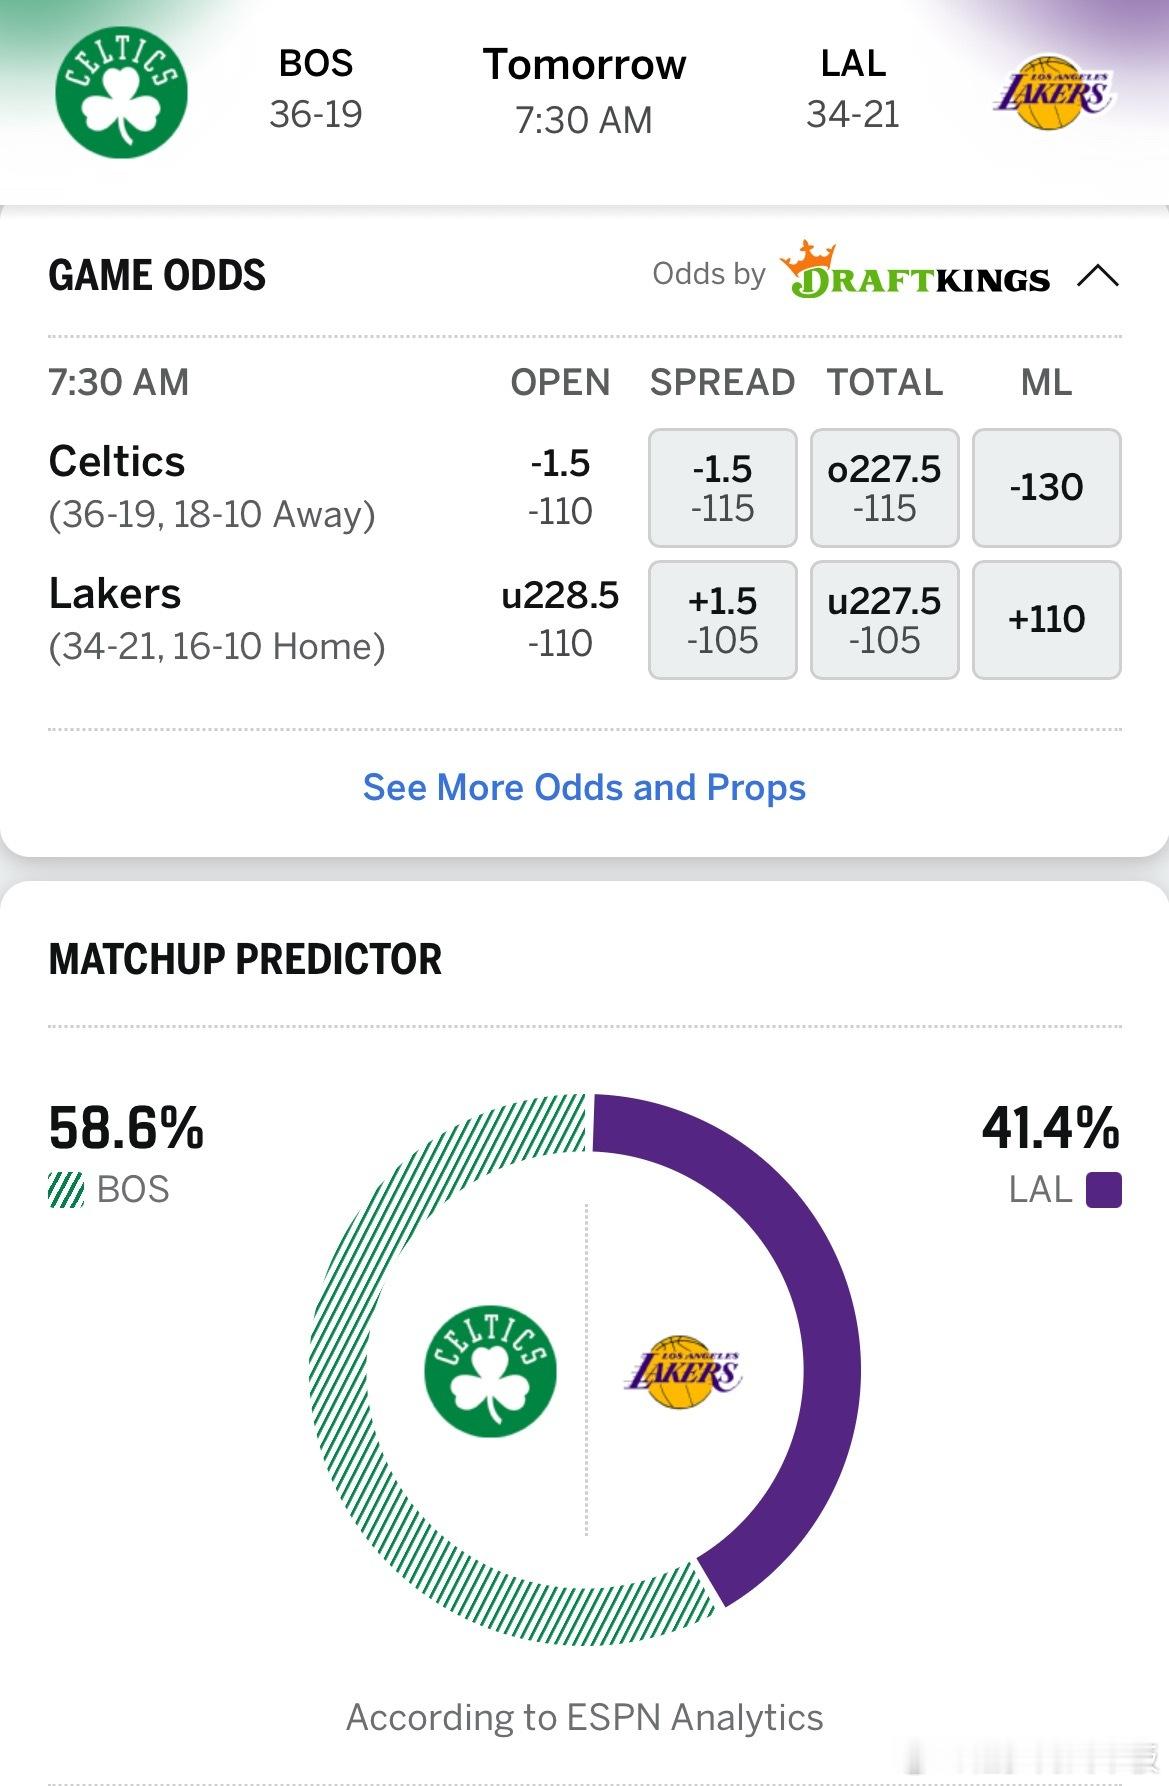The height and width of the screenshot is (1786, 1169).
Task: Tap the Lakers logo in header
Action: [1053, 92]
